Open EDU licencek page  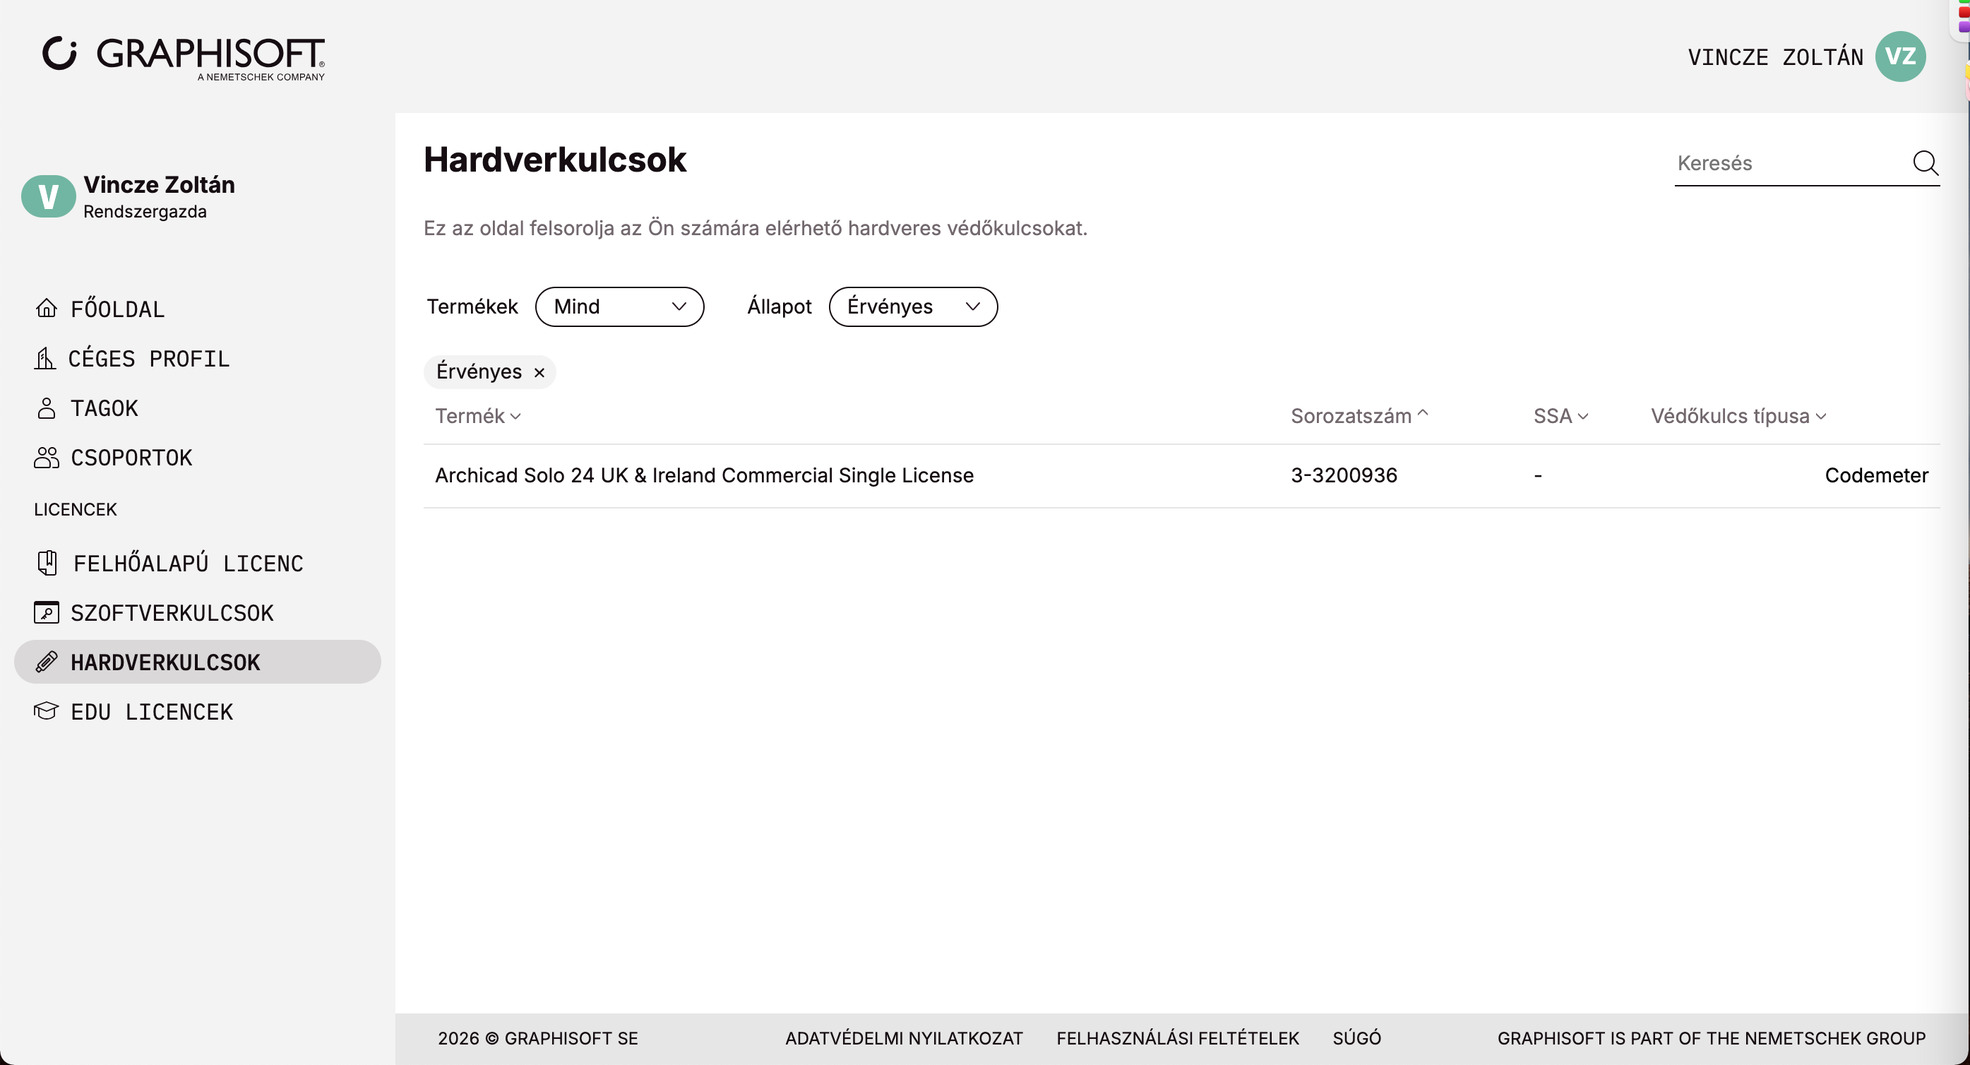pyautogui.click(x=152, y=712)
